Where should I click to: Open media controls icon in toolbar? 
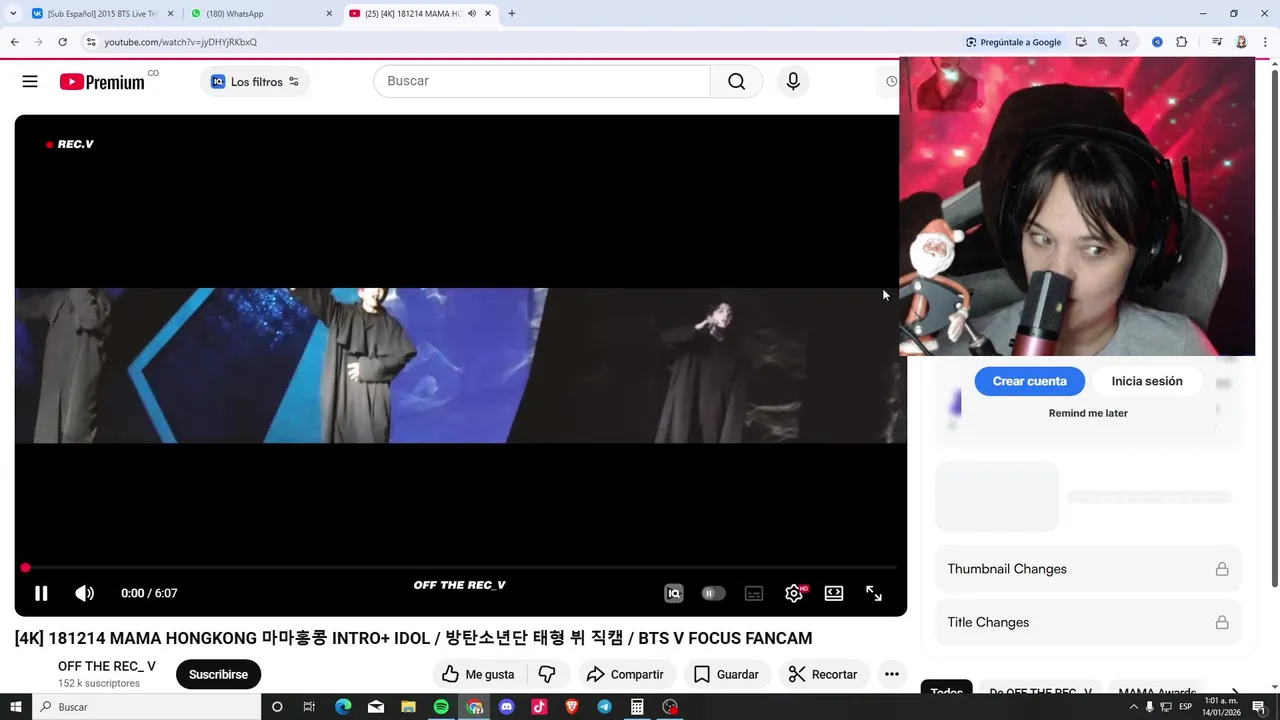point(1217,42)
